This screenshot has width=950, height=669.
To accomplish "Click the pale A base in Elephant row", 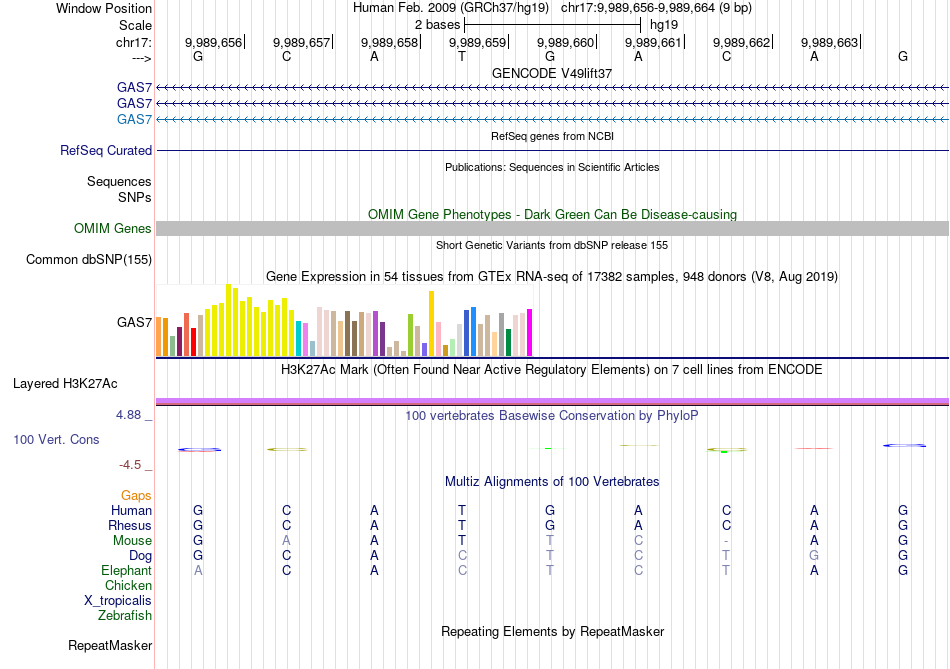I will (x=198, y=571).
